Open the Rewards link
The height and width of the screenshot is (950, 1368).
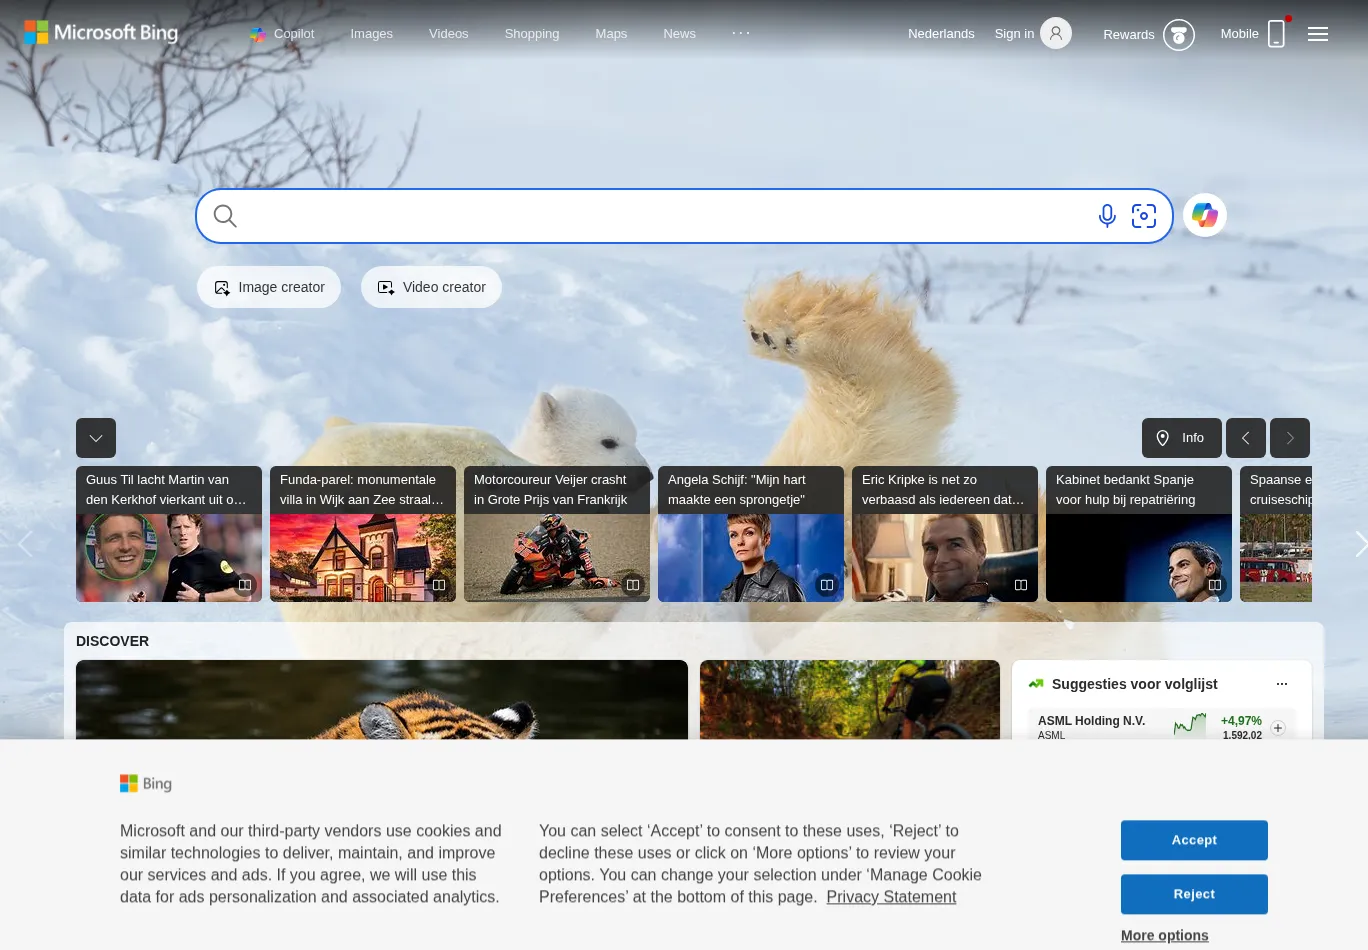pyautogui.click(x=1128, y=35)
